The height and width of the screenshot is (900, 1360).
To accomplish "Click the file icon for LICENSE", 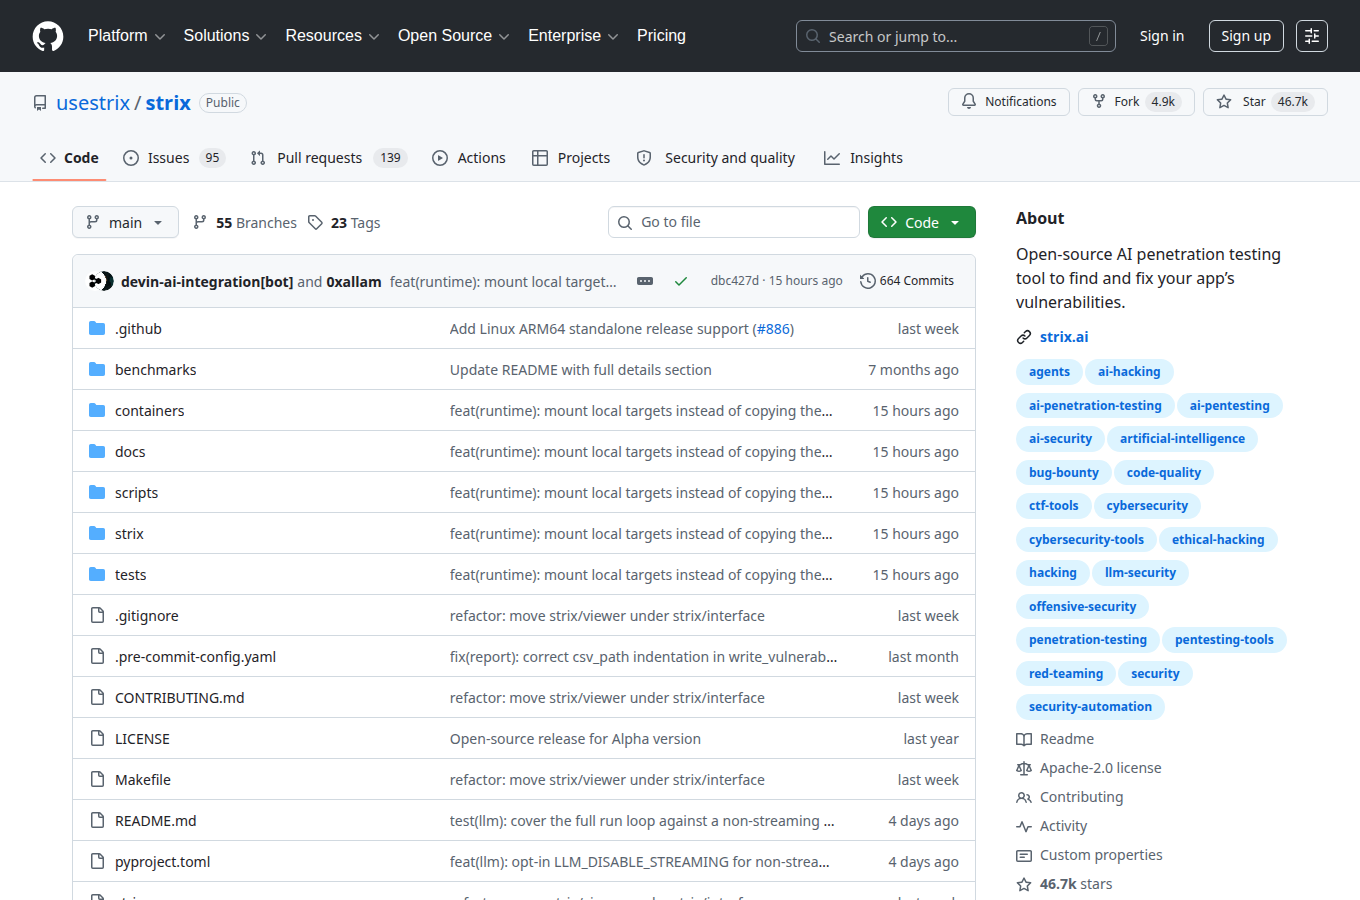I will point(97,738).
